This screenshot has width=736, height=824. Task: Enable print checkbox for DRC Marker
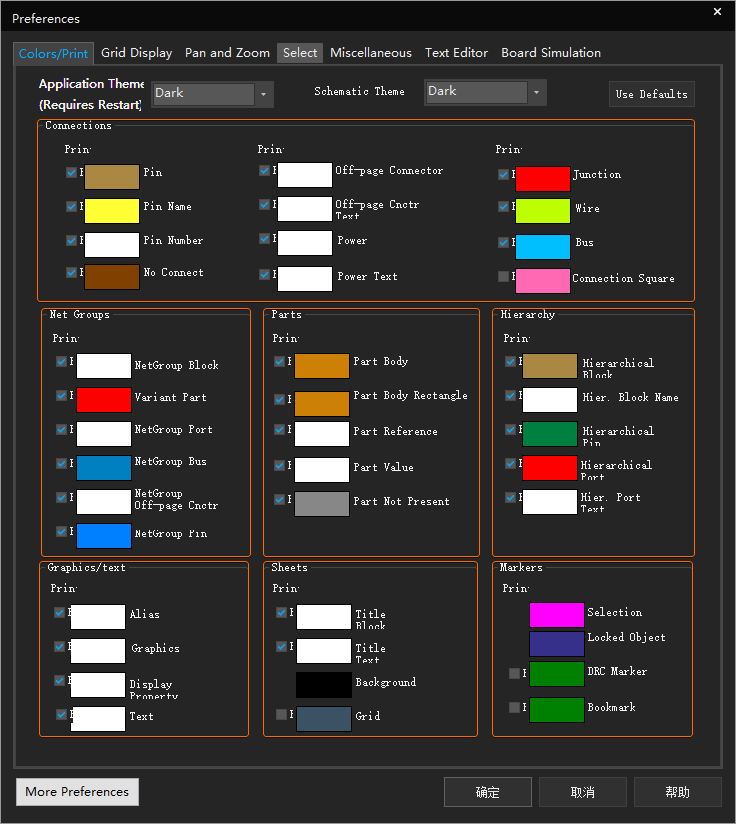[x=514, y=673]
